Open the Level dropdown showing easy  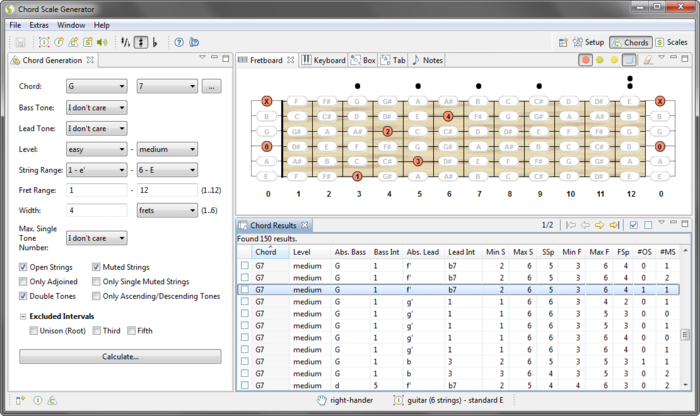click(x=96, y=149)
